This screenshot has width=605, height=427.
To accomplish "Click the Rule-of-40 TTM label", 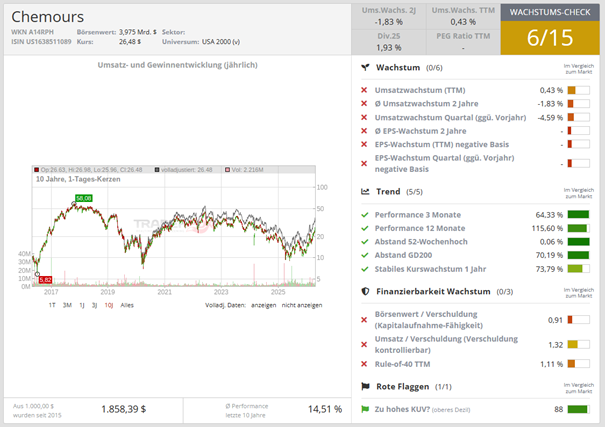I will [x=402, y=364].
